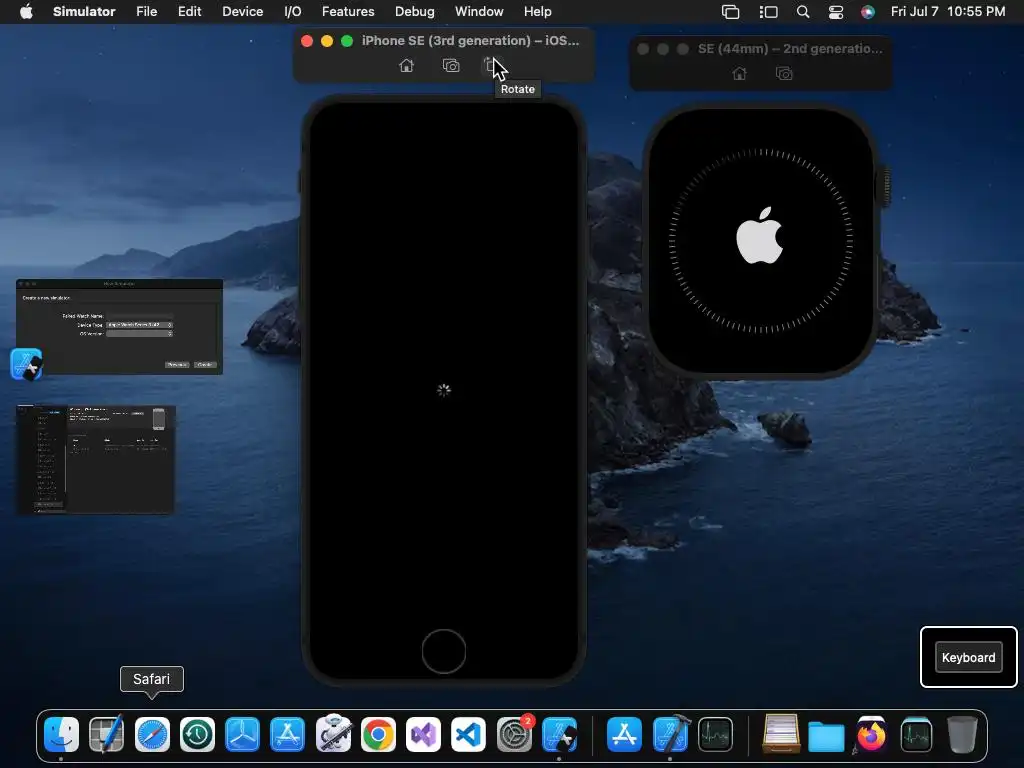Close the iPhone SE simulator window
1024x768 pixels.
click(306, 41)
